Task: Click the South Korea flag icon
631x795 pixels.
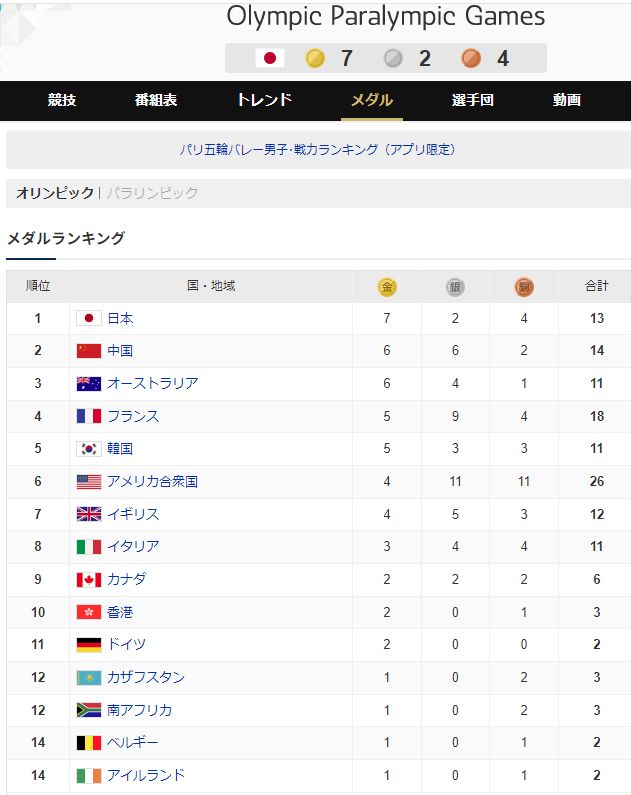Action: tap(89, 449)
